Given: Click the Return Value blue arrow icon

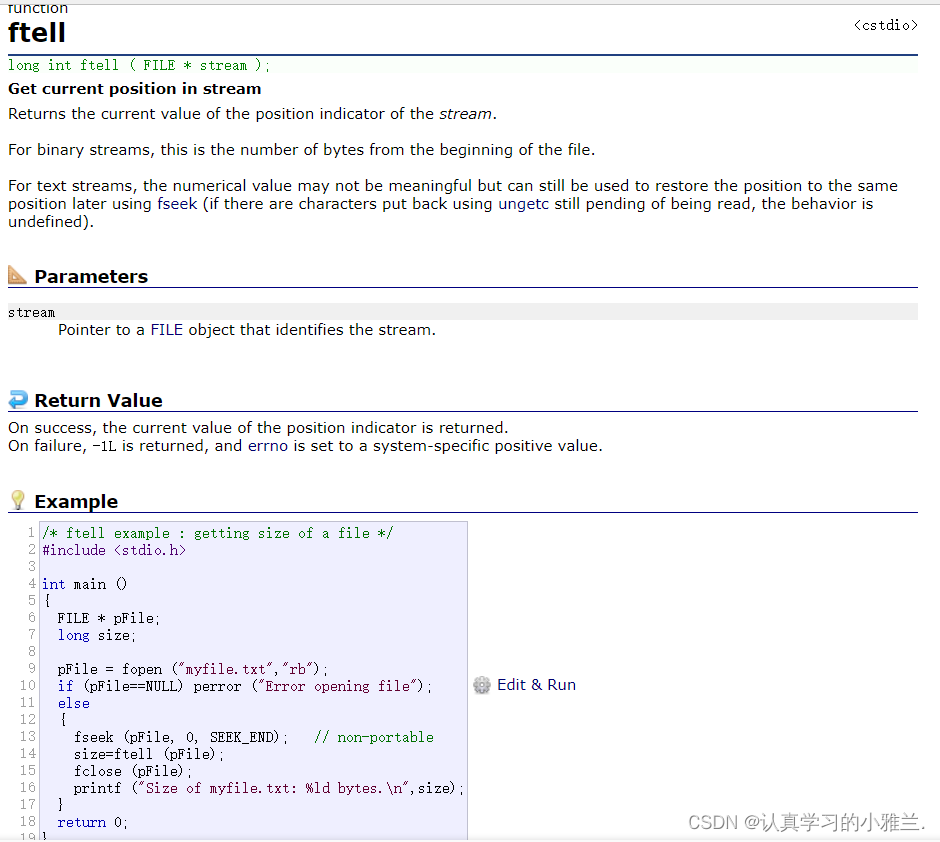Looking at the screenshot, I should coord(18,400).
